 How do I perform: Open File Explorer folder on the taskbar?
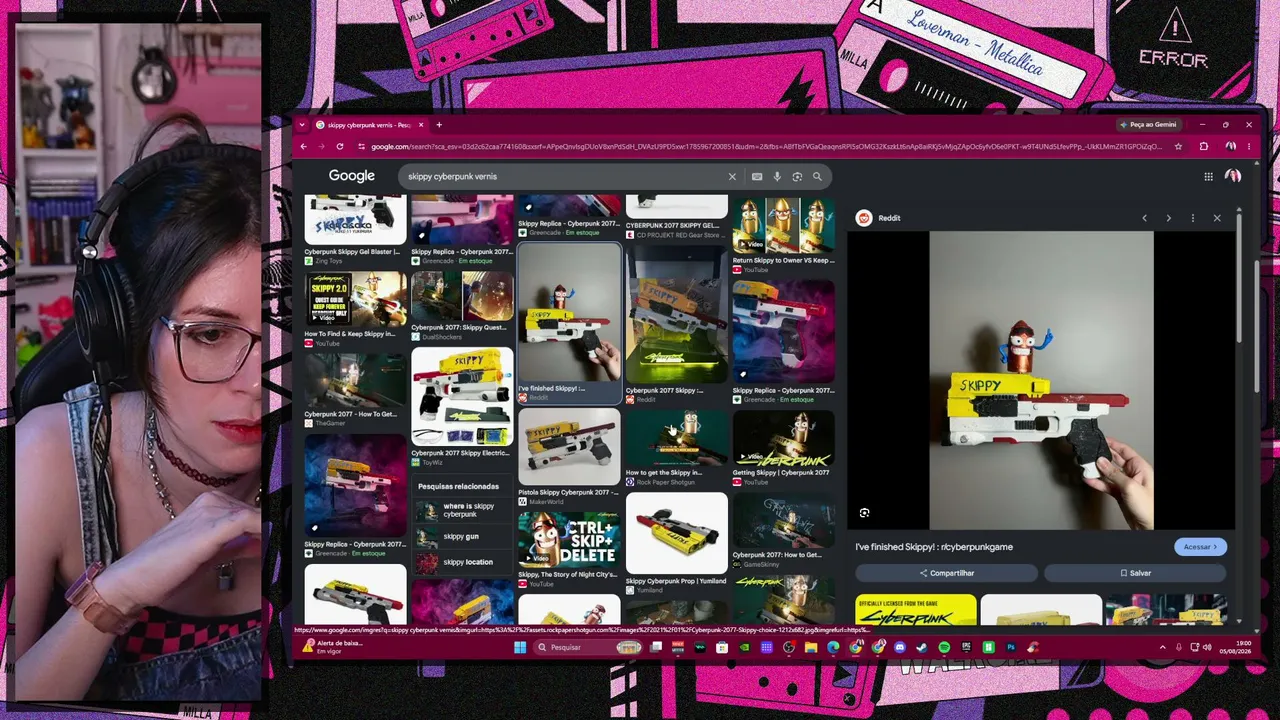pyautogui.click(x=811, y=647)
